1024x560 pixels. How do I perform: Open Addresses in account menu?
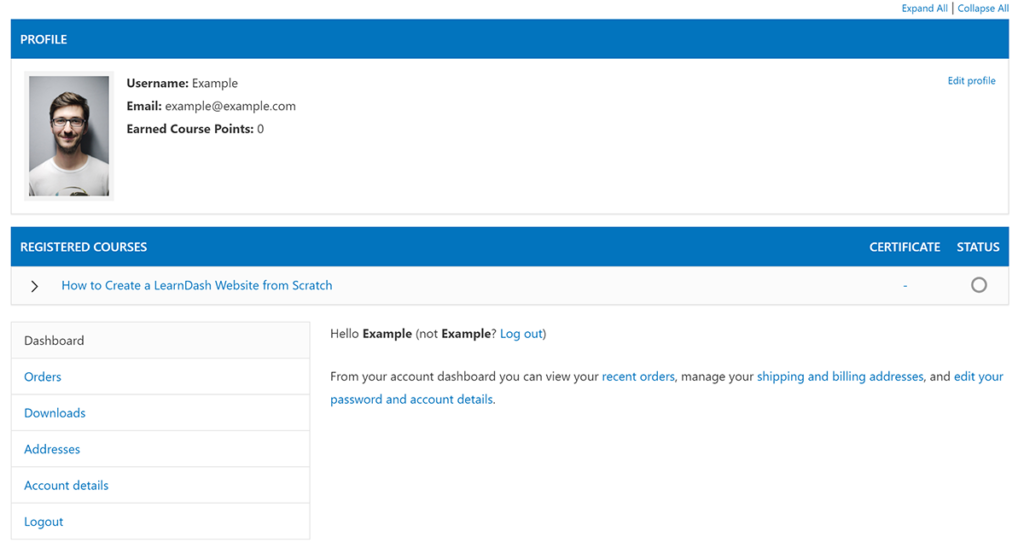pyautogui.click(x=52, y=449)
